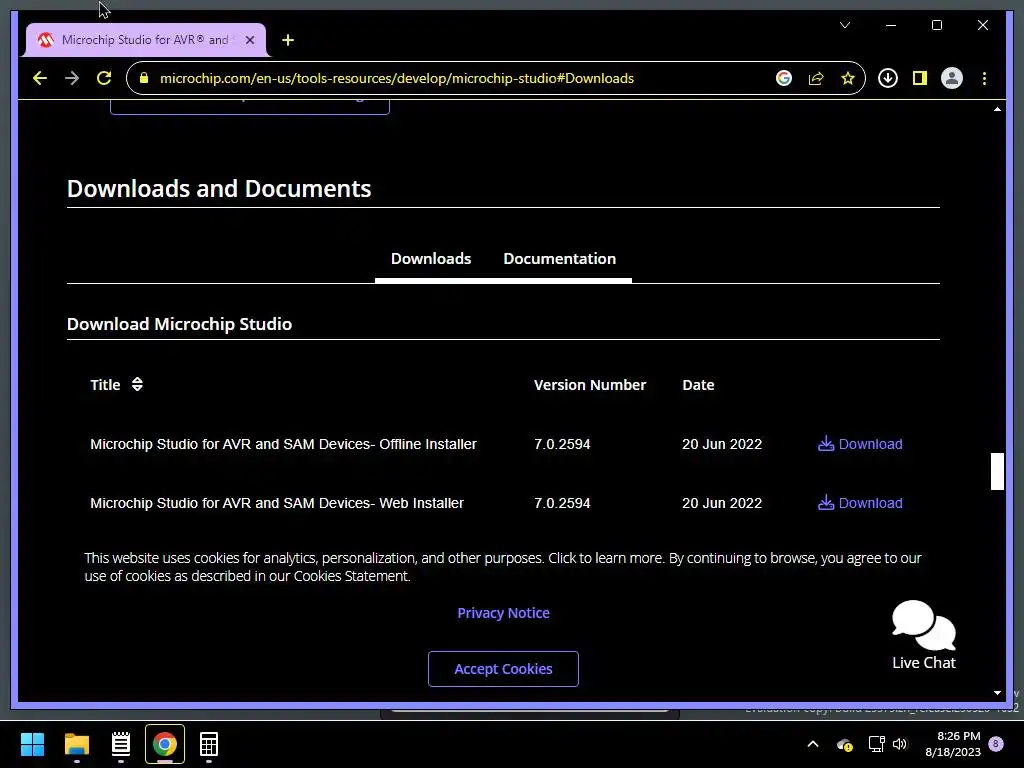
Task: Click Web Installer date 20 Jun 2022
Action: pyautogui.click(x=722, y=503)
